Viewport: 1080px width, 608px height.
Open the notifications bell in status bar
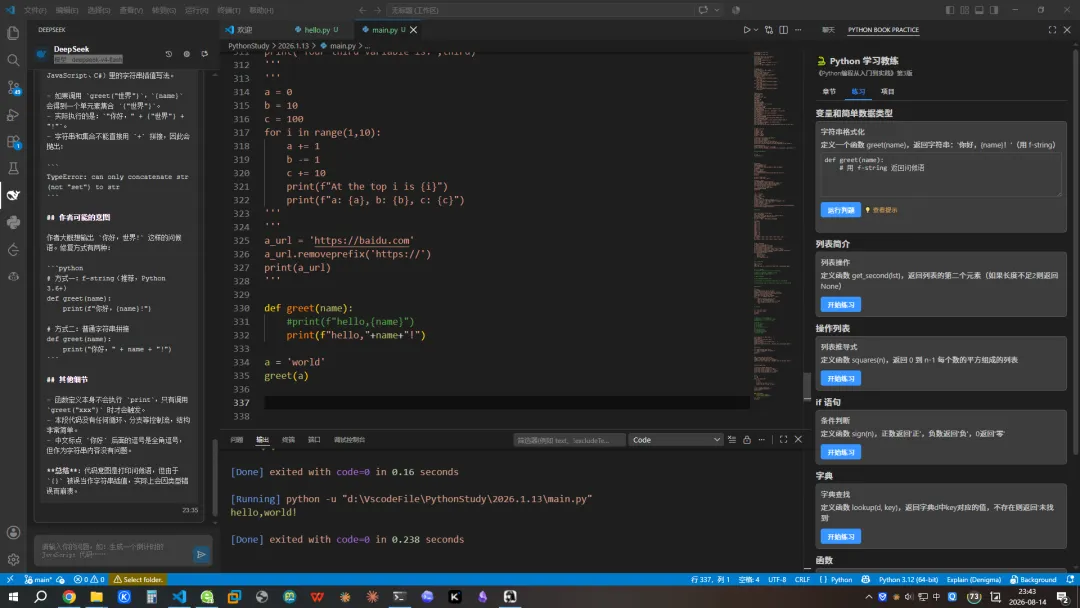(x=1070, y=579)
